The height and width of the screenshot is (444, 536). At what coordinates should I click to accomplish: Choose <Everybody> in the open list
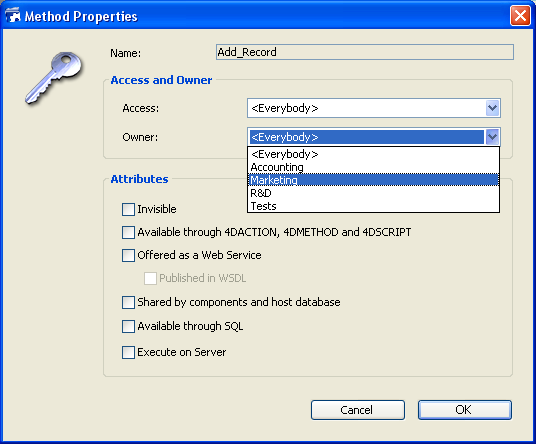tap(373, 154)
